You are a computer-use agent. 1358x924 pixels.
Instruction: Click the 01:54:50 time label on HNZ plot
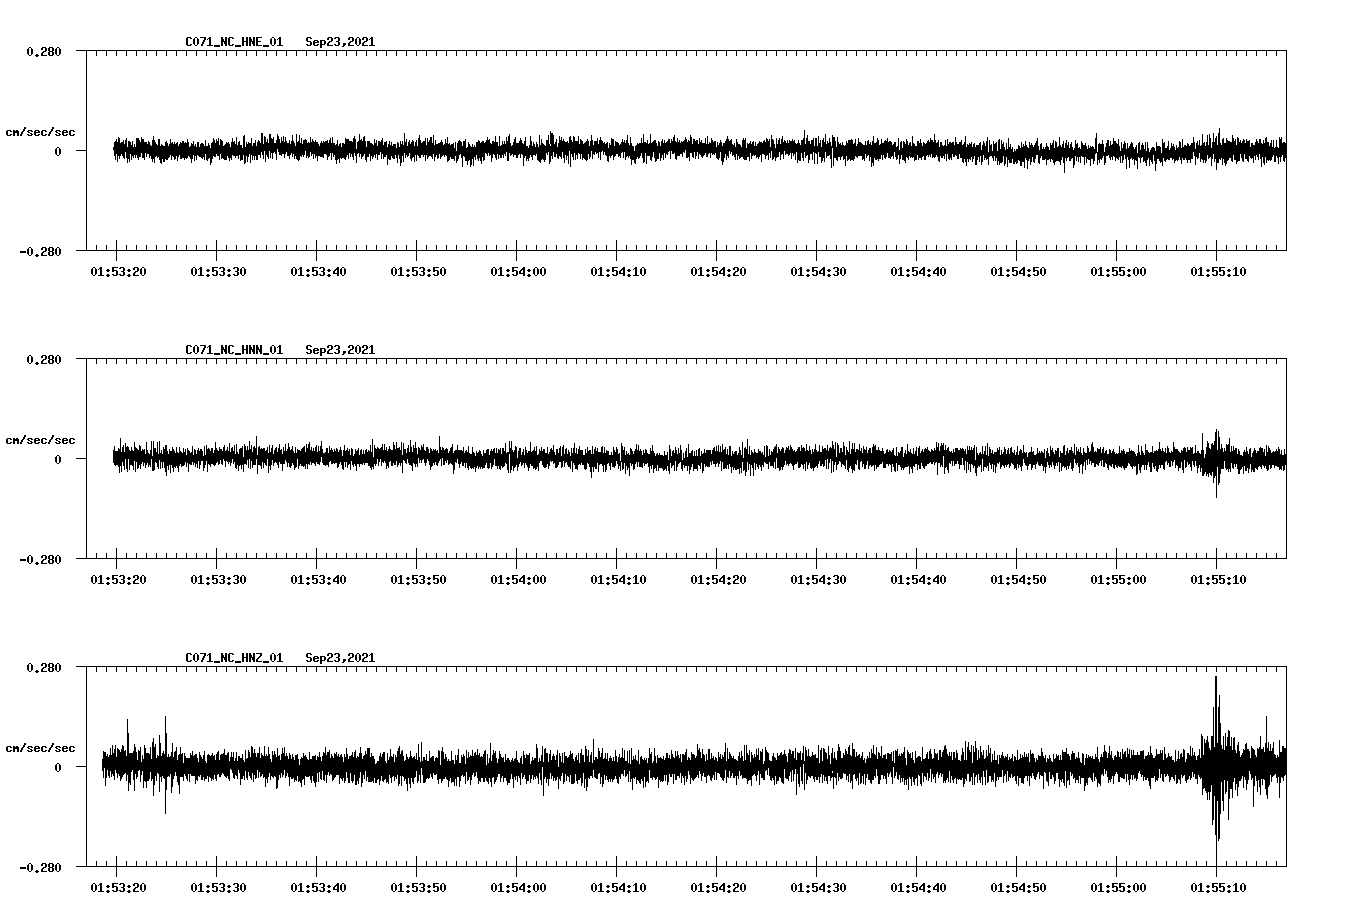1018,887
